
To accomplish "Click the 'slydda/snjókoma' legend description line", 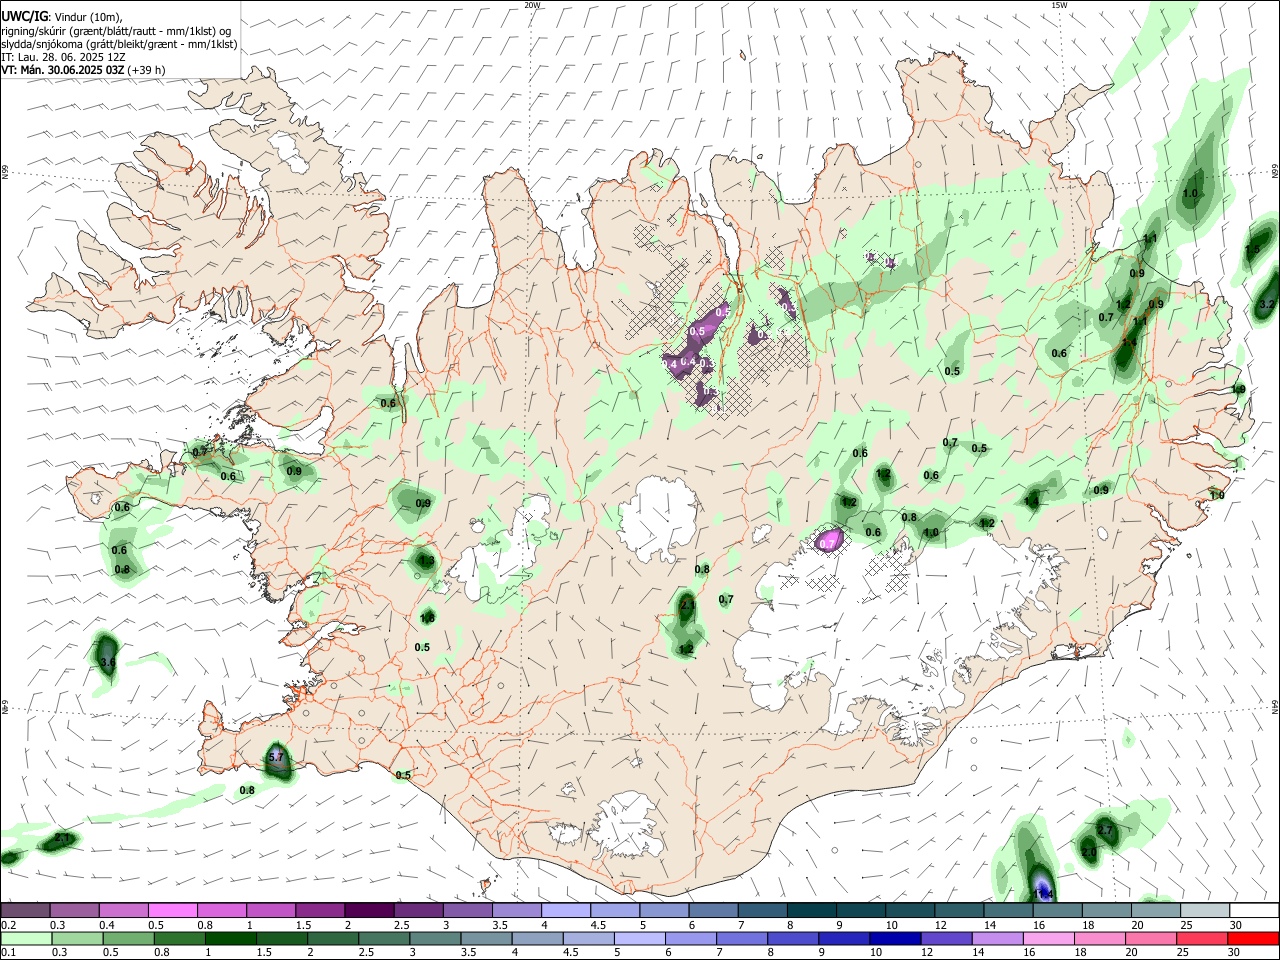I will click(119, 44).
